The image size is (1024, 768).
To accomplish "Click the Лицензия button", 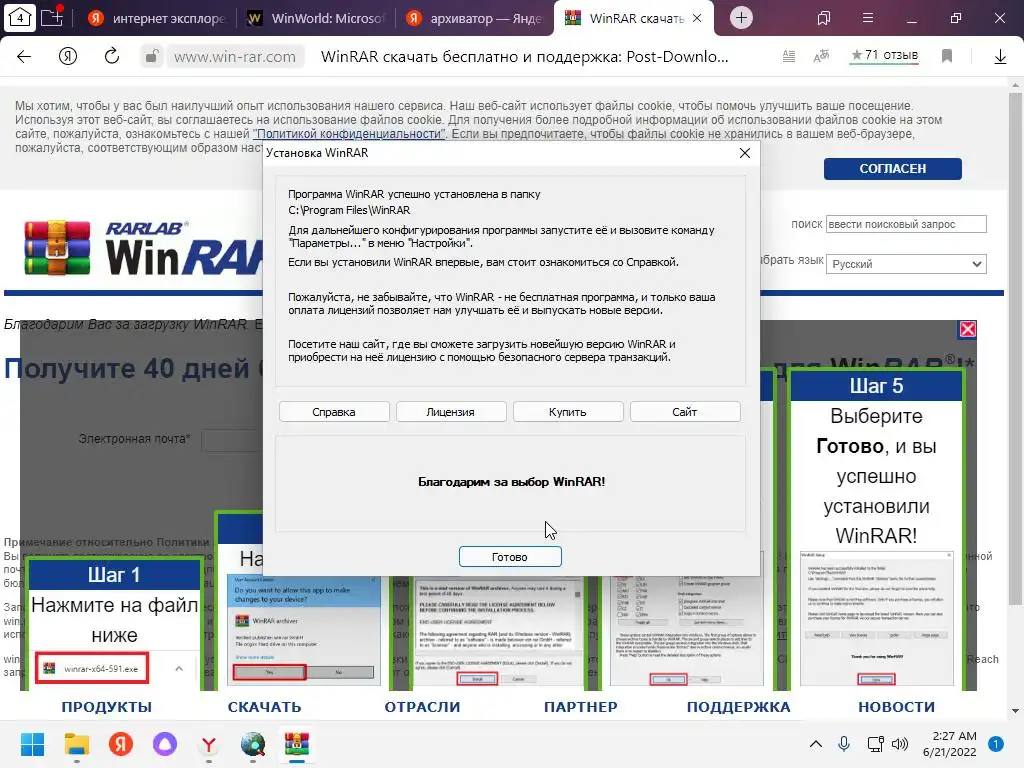I will pos(451,412).
